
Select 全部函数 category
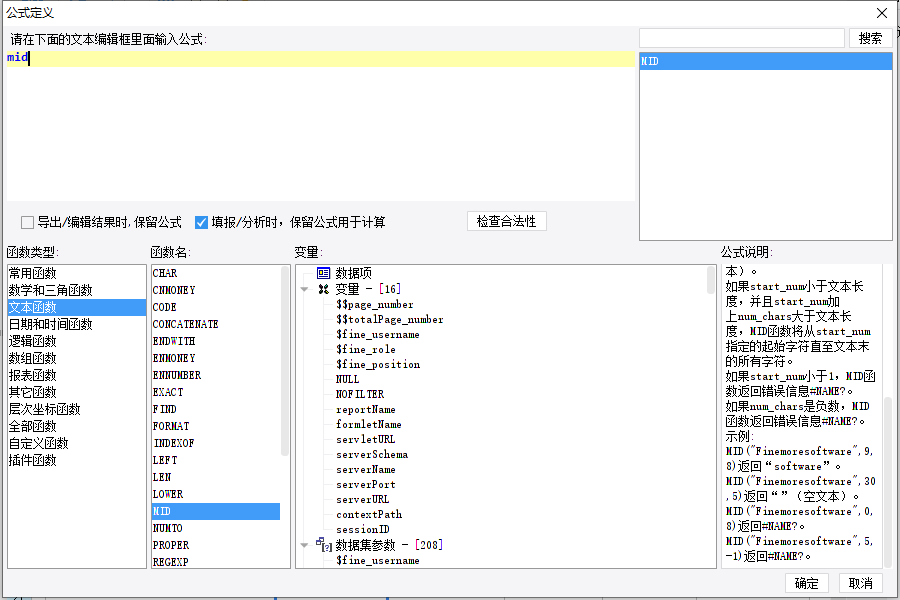(76, 426)
